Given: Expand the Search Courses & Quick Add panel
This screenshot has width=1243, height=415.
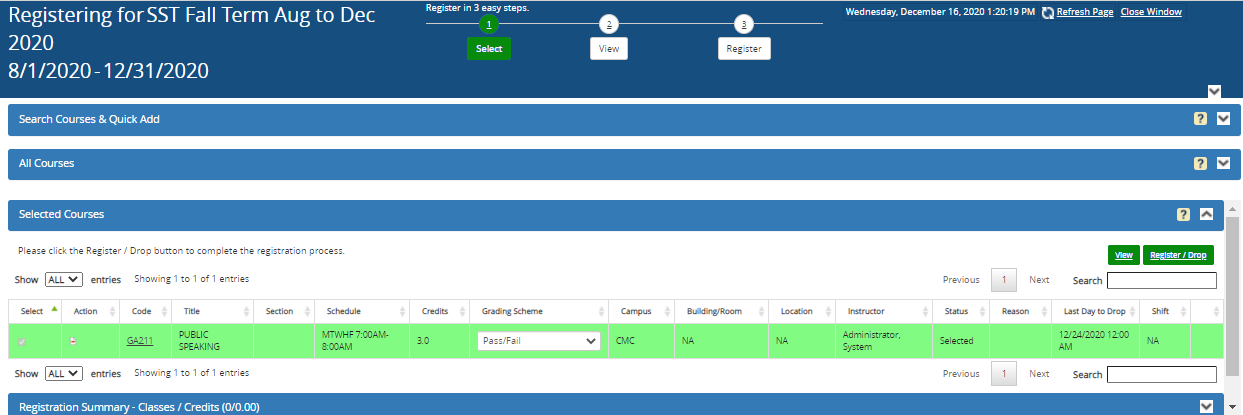Looking at the screenshot, I should coord(1223,119).
